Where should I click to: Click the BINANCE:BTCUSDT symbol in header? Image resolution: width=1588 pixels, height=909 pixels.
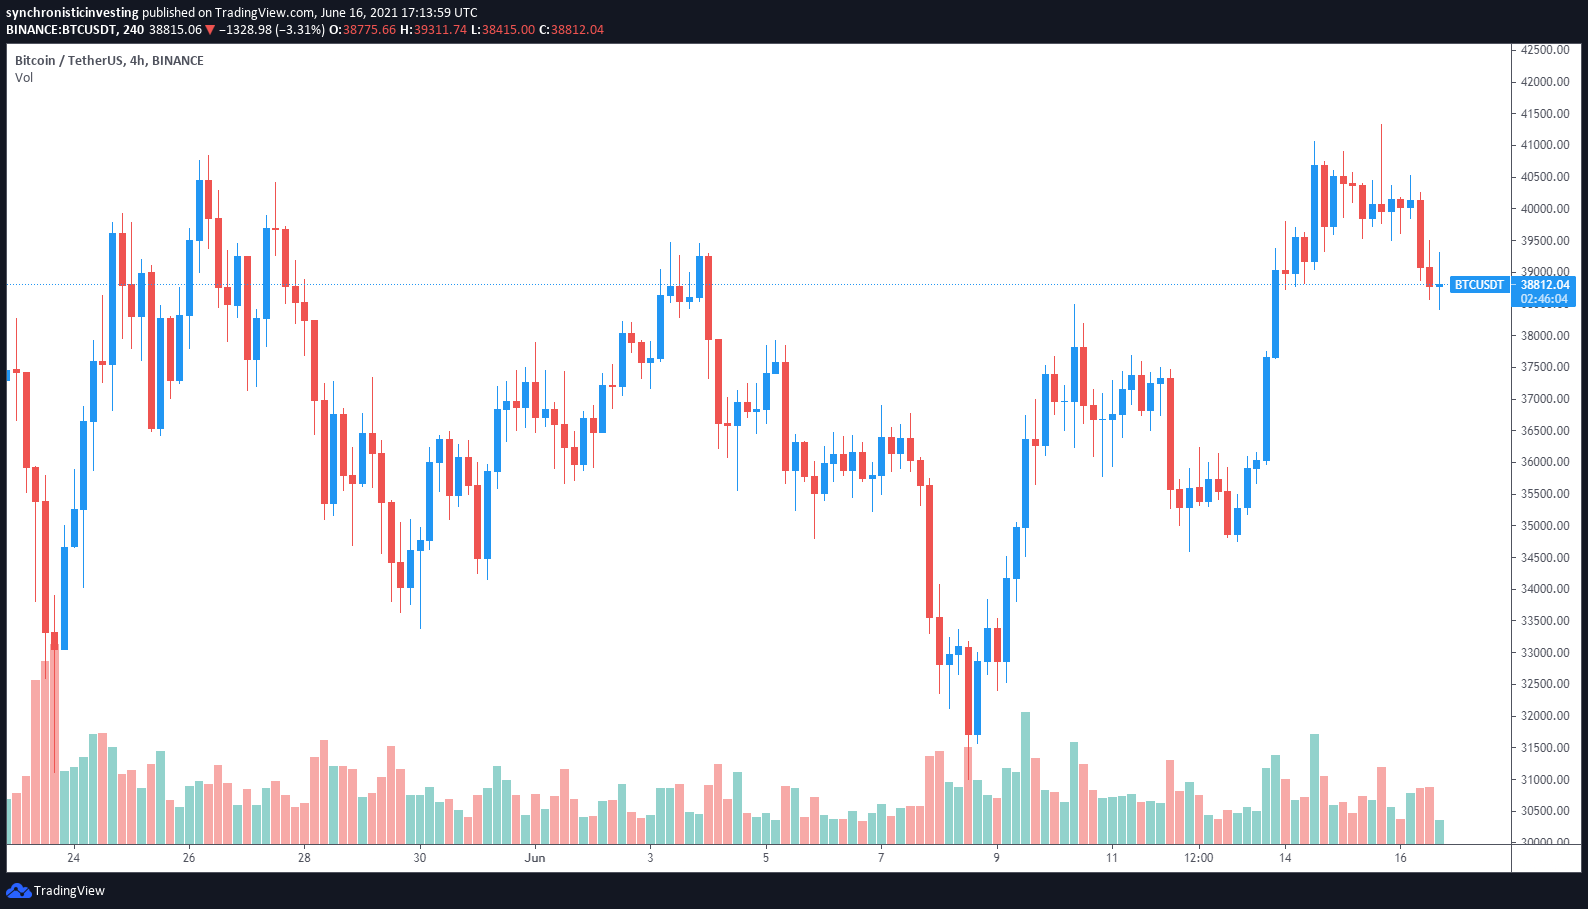click(x=61, y=30)
